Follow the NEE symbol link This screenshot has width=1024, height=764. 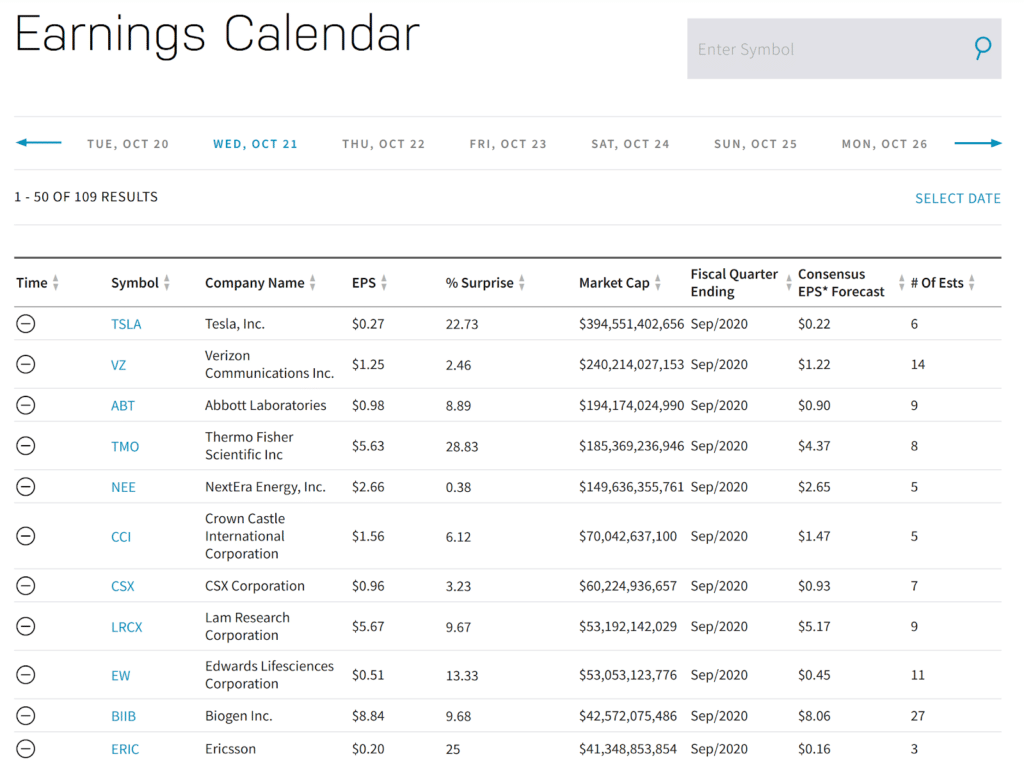click(x=123, y=487)
